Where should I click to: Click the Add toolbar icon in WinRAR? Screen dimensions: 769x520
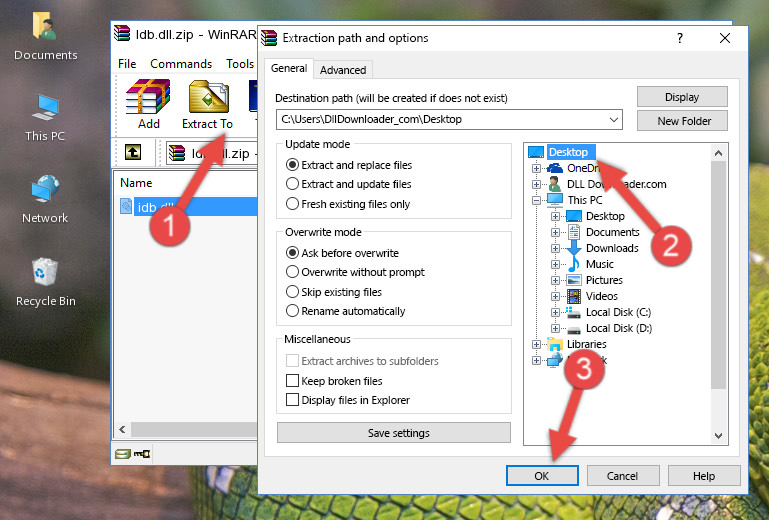[x=148, y=104]
